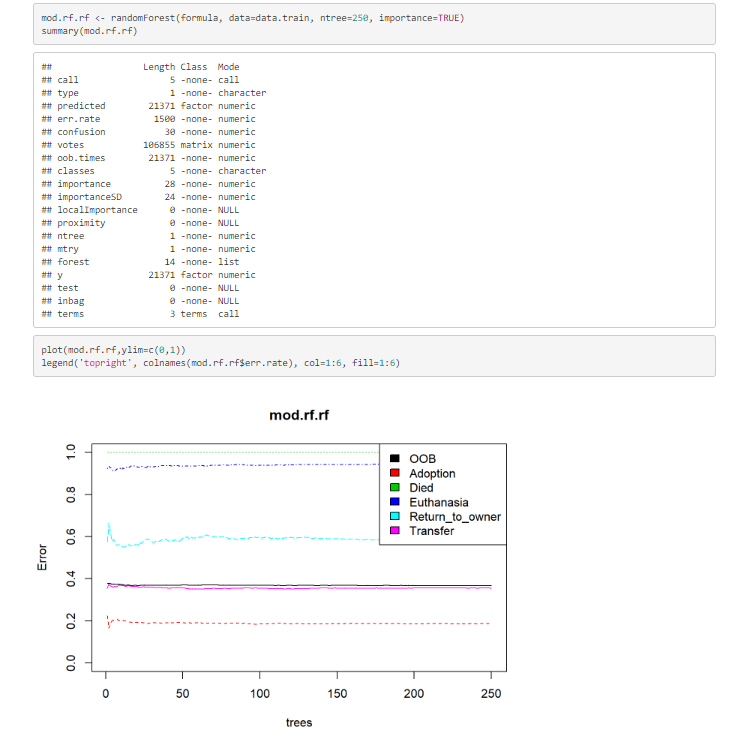Click the y-axis tick label '0.6'
This screenshot has width=735, height=746.
pos(70,536)
